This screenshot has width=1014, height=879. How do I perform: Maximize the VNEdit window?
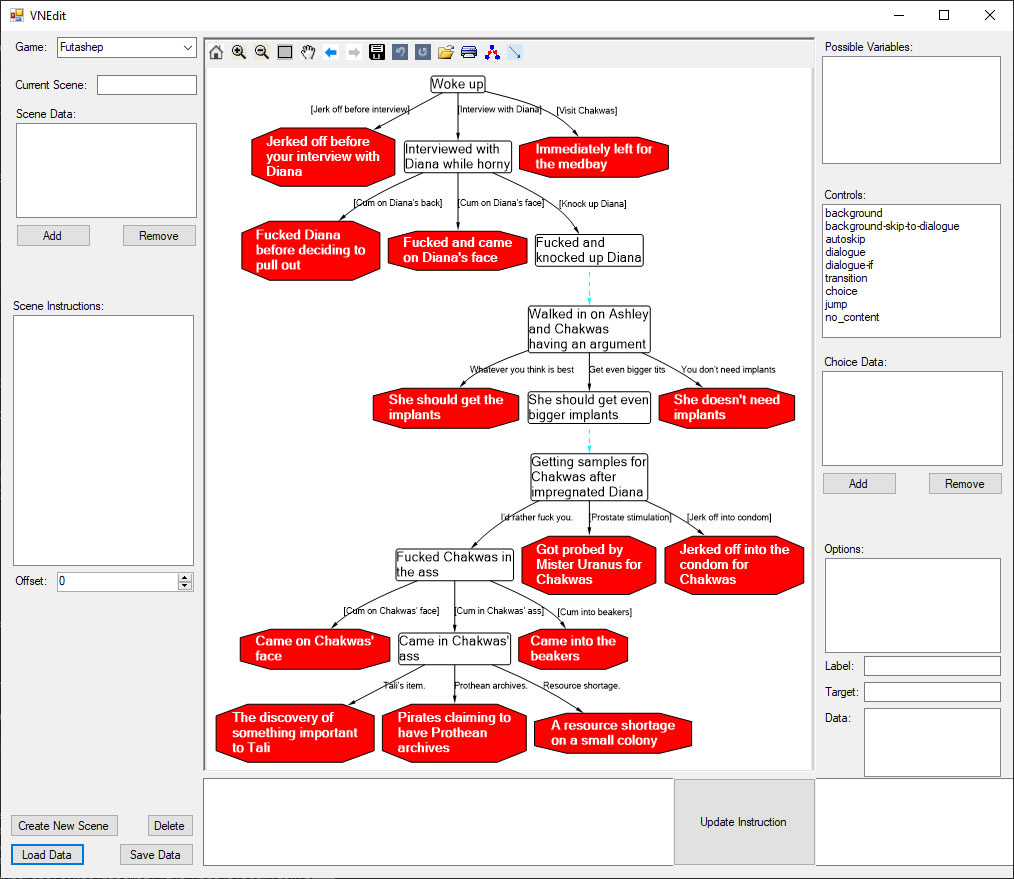click(944, 15)
